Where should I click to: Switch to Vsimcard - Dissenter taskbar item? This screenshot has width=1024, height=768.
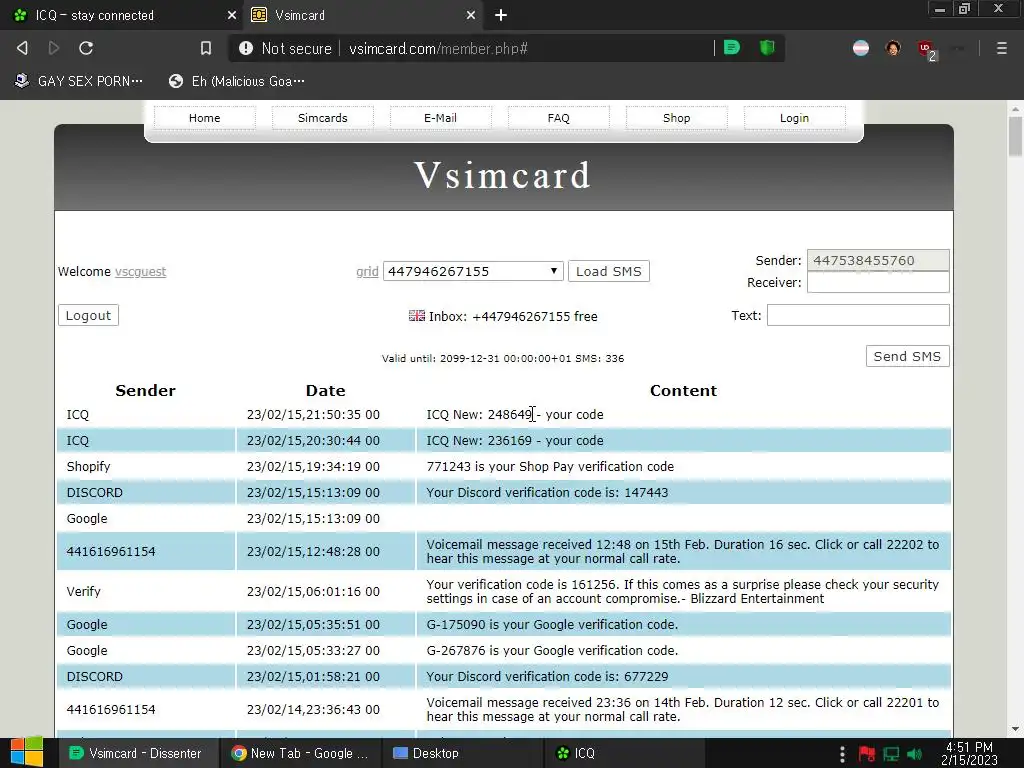[136, 753]
